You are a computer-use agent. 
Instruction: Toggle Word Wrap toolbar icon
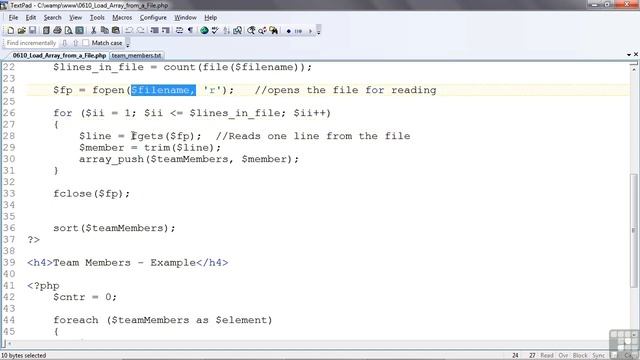[x=179, y=31]
